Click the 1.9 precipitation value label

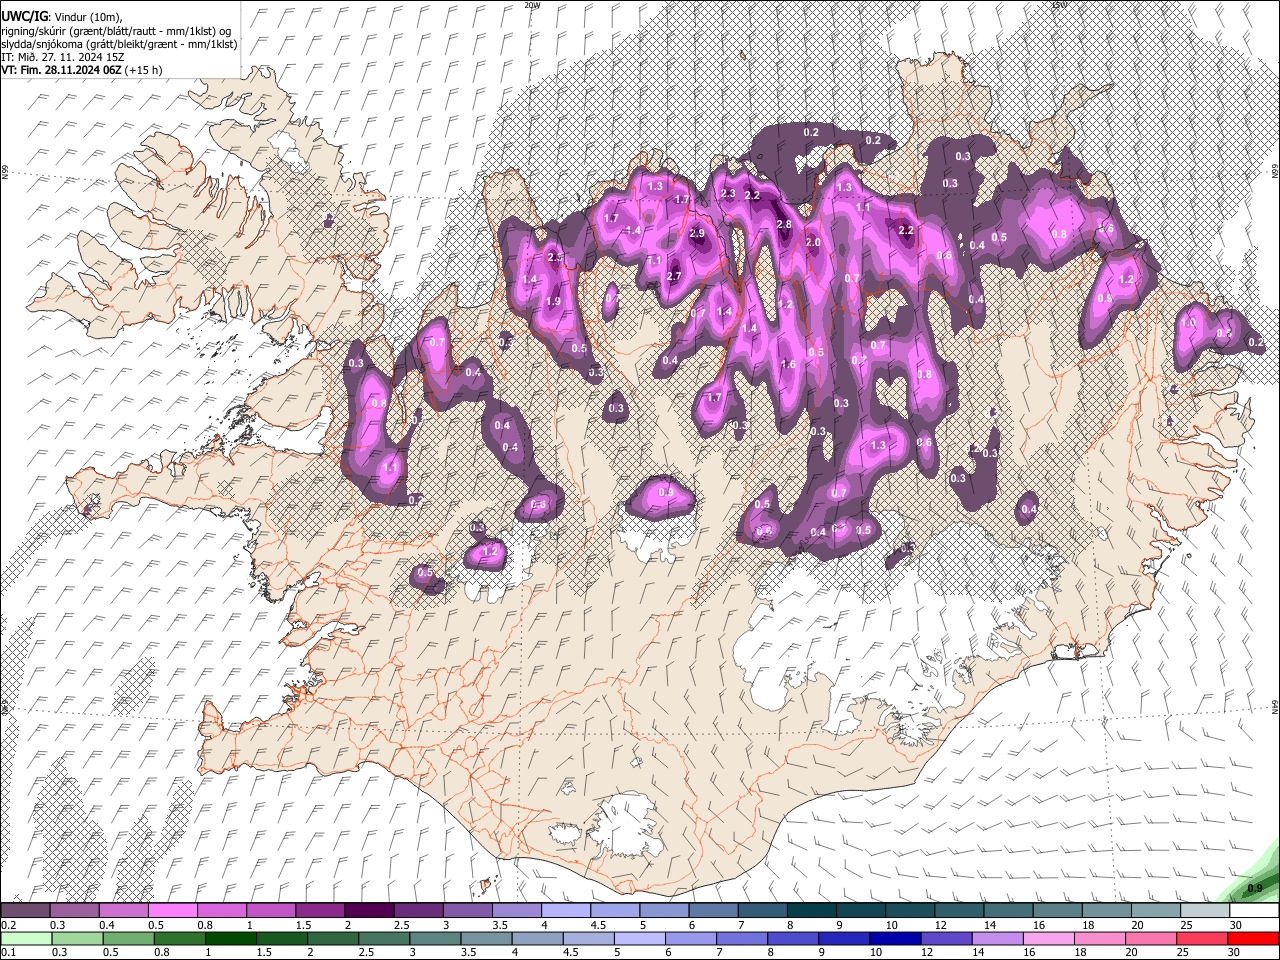point(553,302)
